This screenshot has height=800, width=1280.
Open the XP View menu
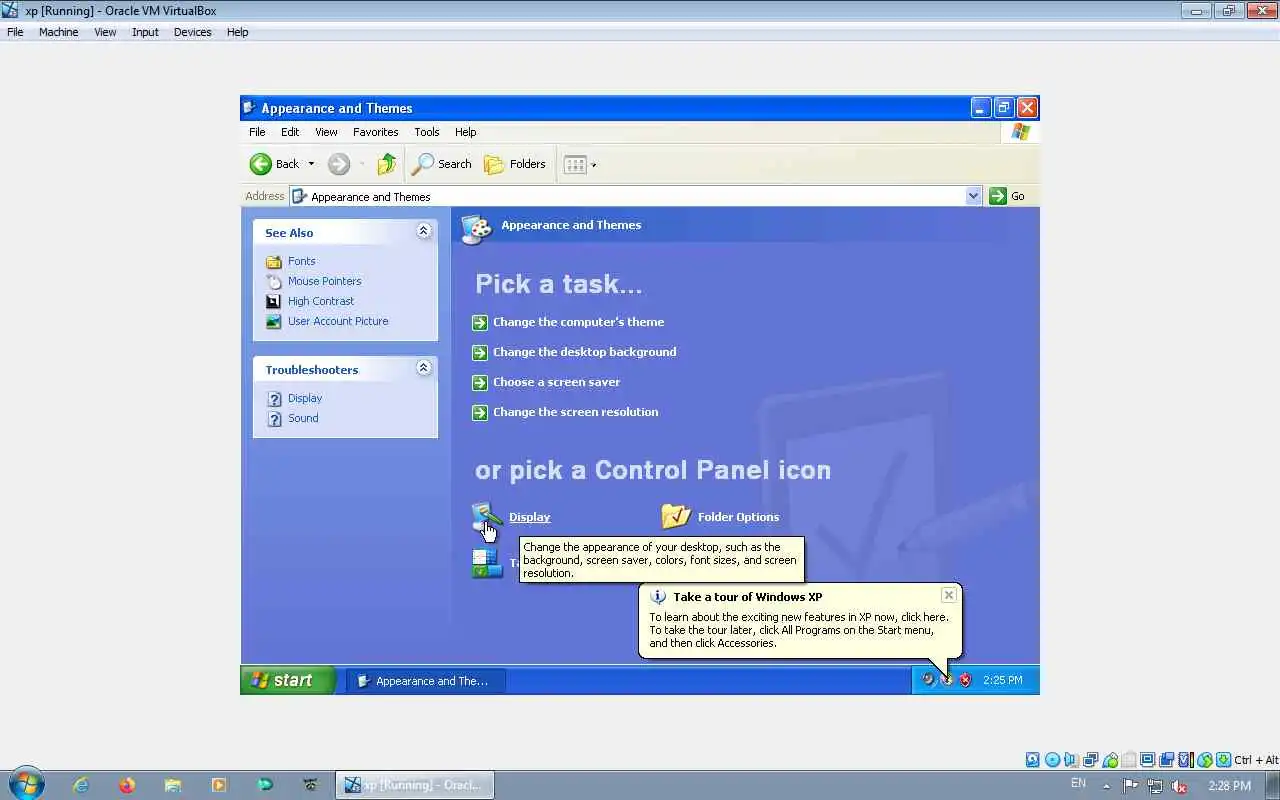tap(326, 132)
